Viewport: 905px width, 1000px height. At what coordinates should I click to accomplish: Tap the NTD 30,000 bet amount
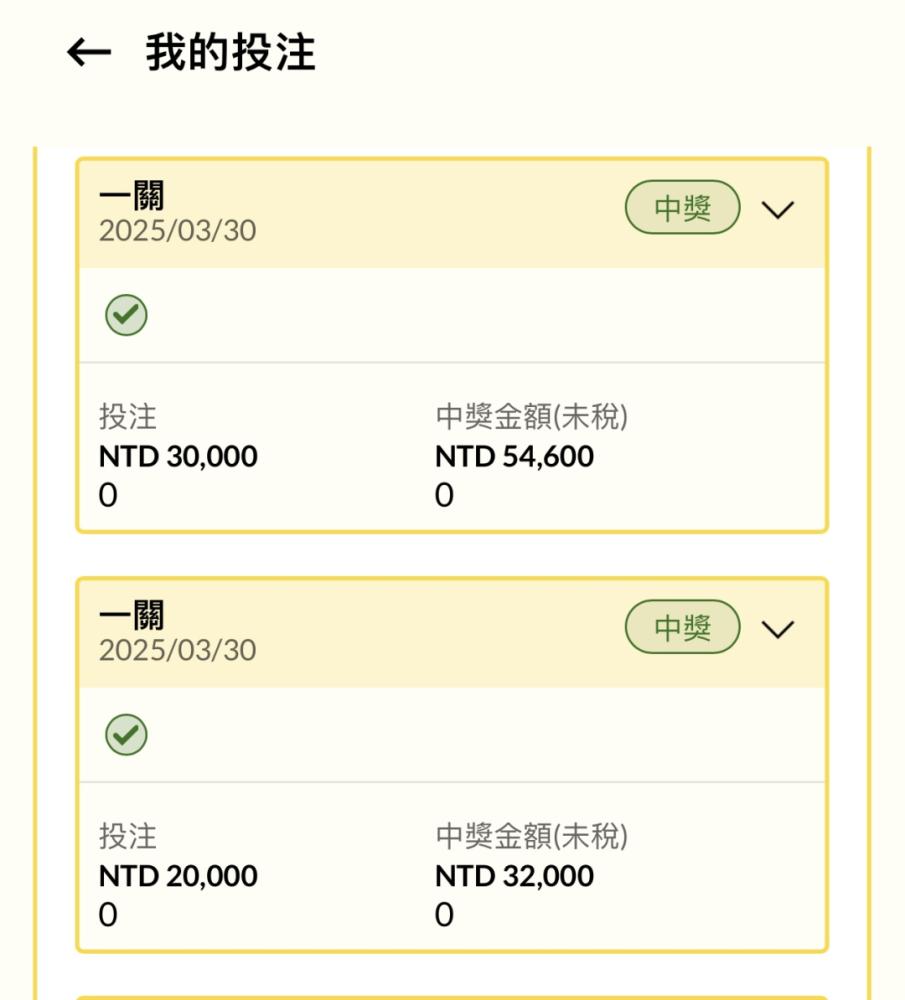click(x=178, y=457)
